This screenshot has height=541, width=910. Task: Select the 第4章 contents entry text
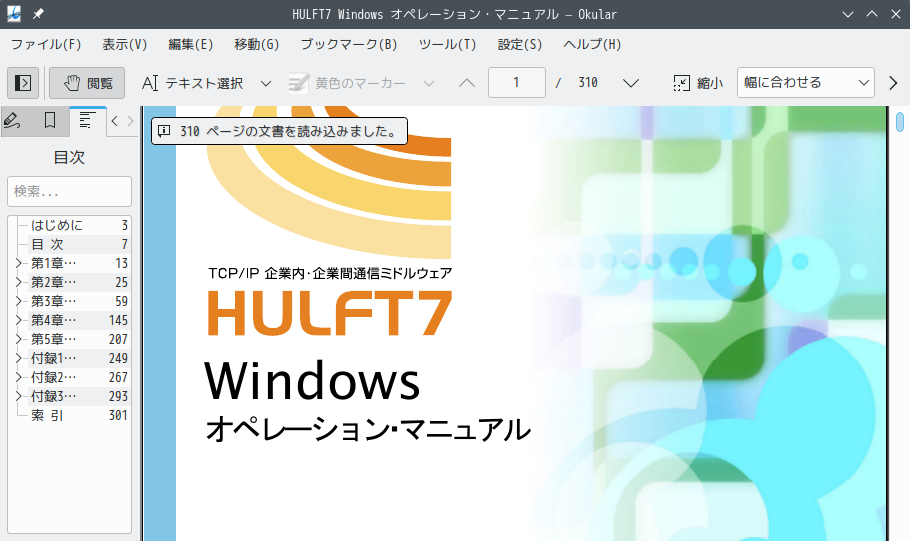[x=53, y=320]
